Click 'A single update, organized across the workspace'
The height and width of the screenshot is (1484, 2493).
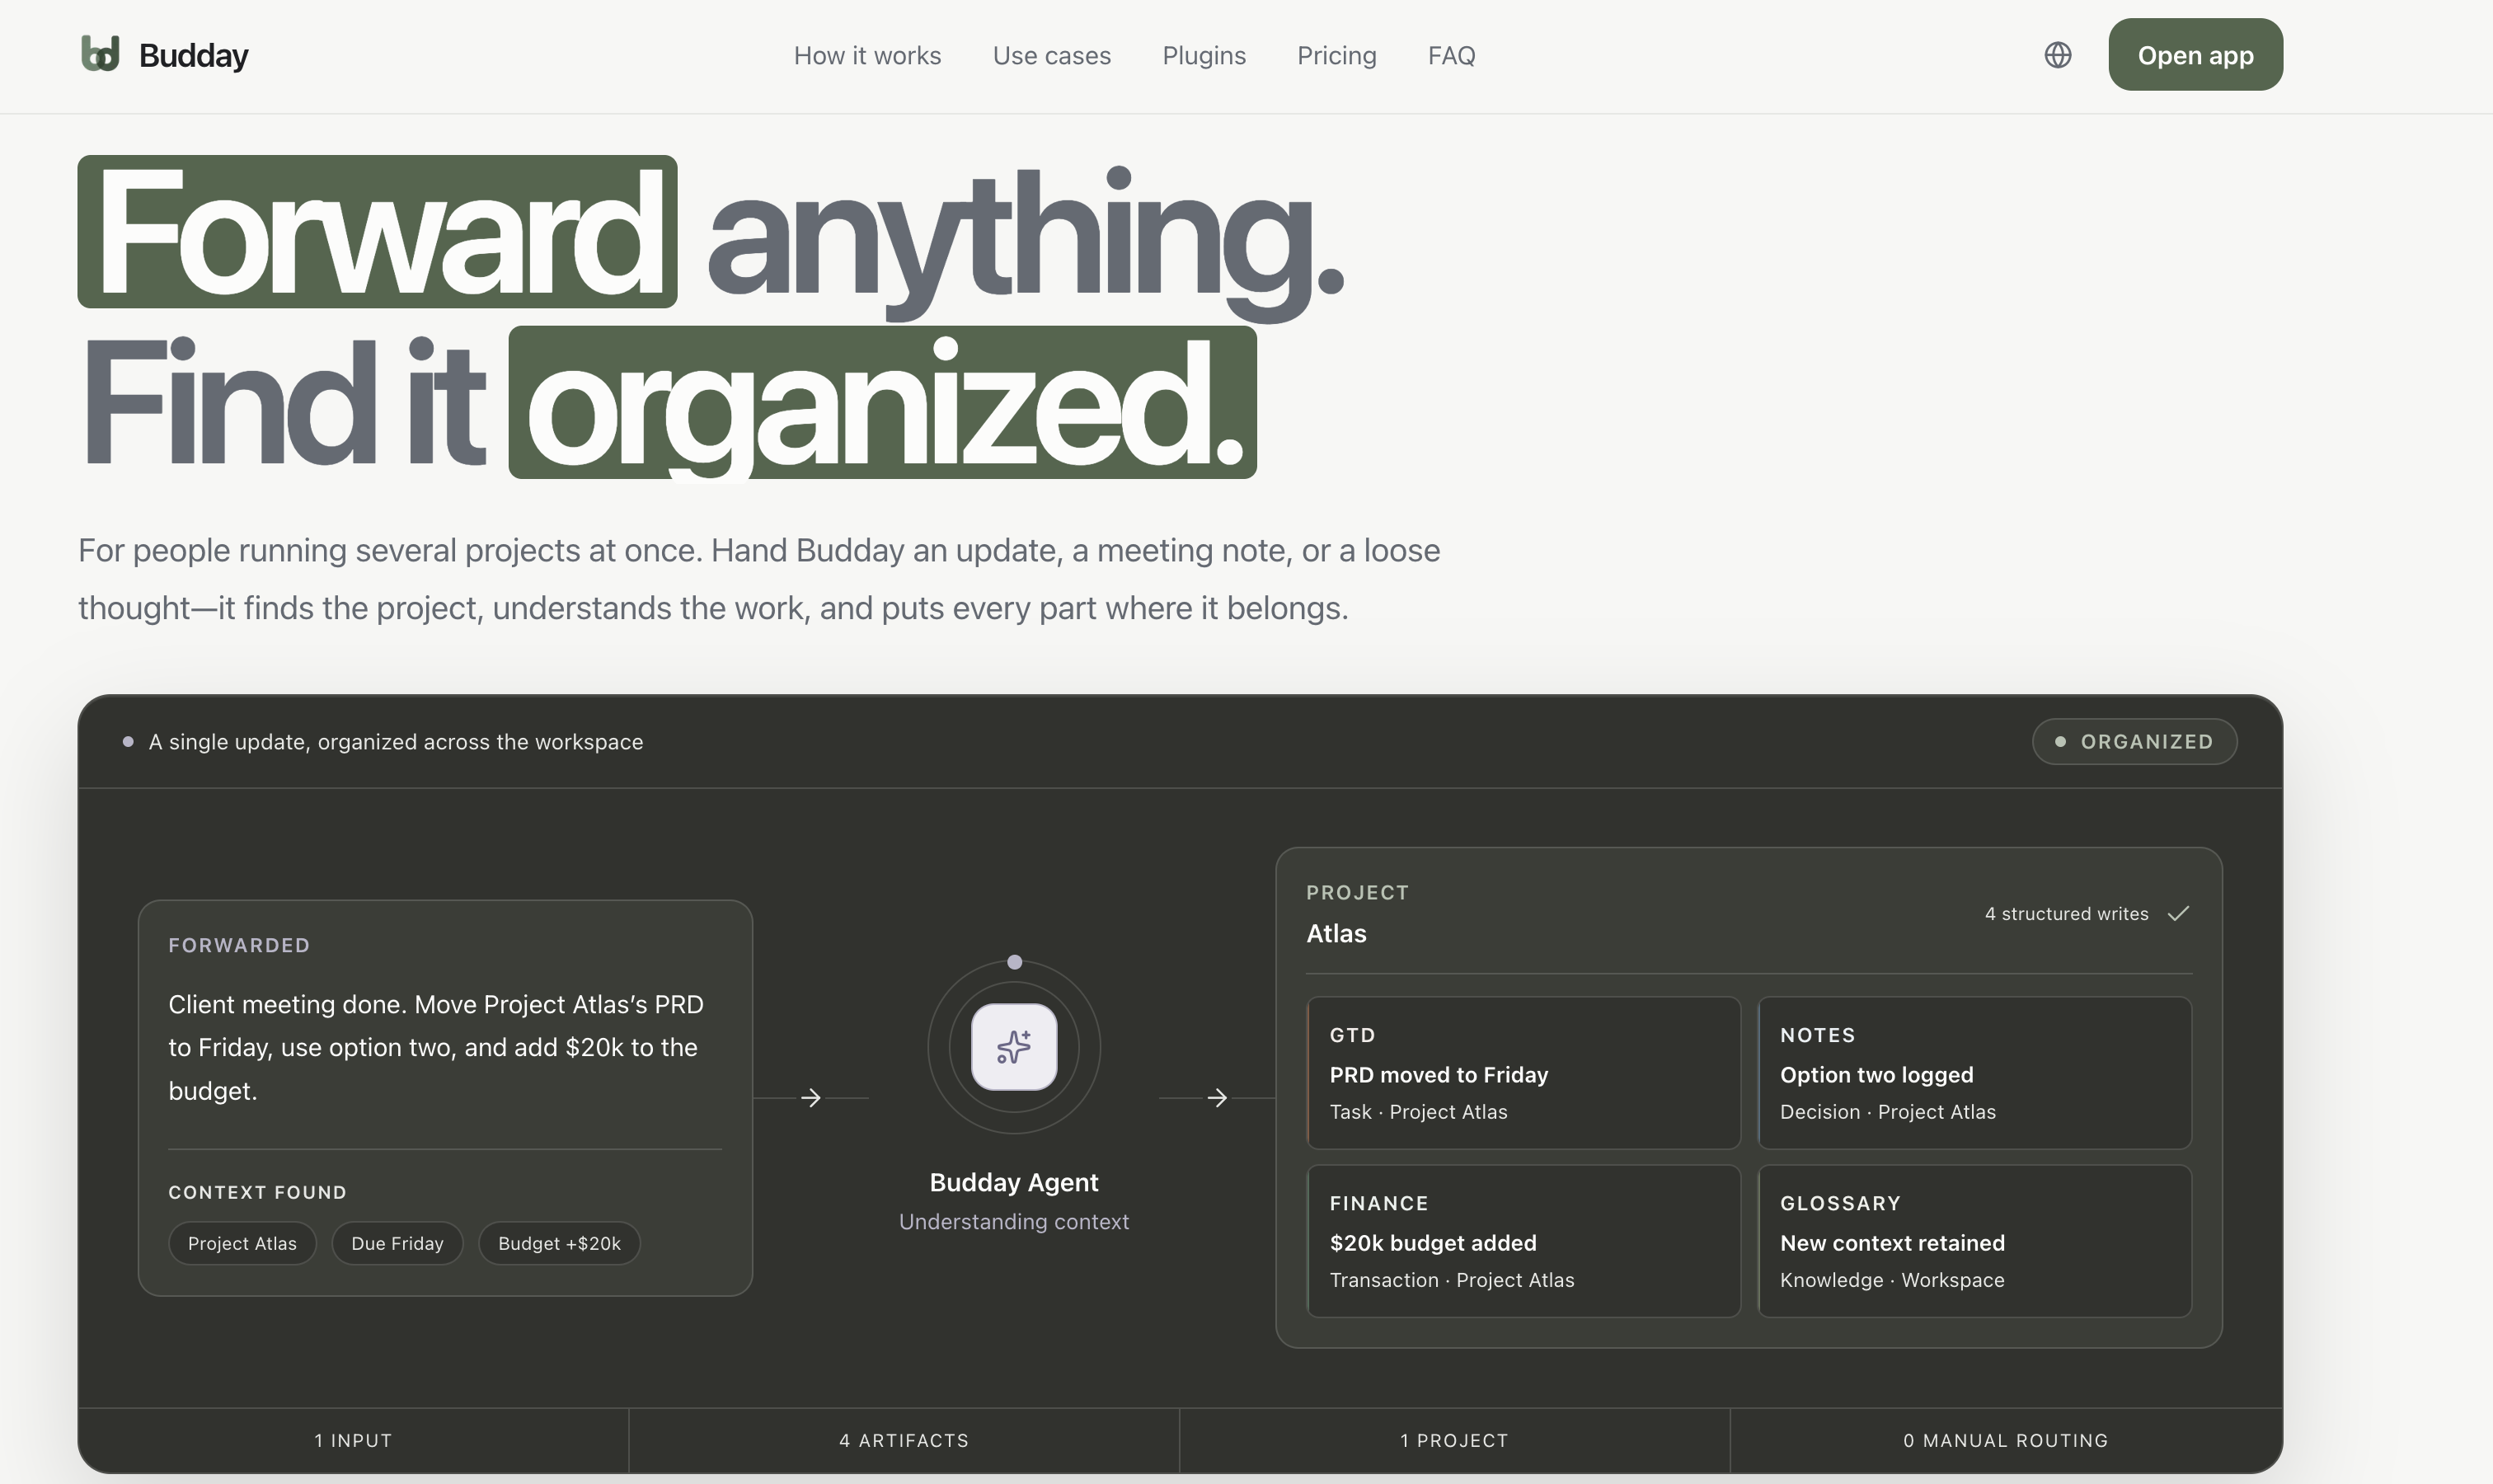pos(396,742)
